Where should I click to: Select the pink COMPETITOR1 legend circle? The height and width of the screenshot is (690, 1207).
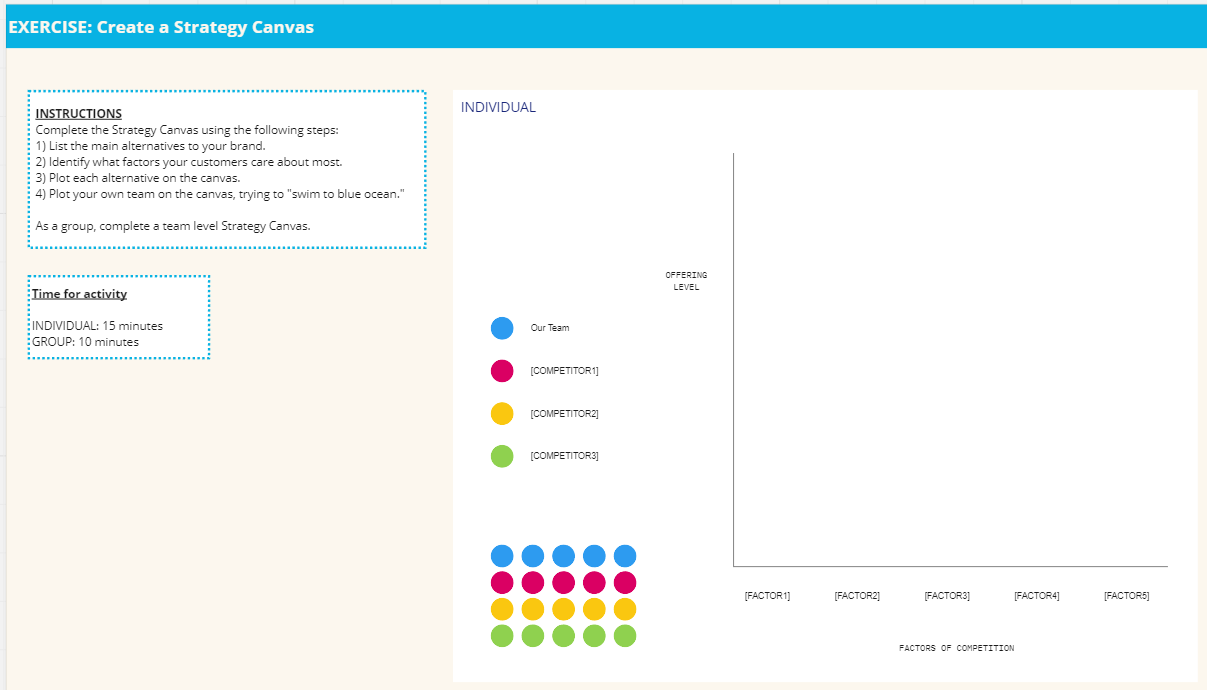coord(502,371)
